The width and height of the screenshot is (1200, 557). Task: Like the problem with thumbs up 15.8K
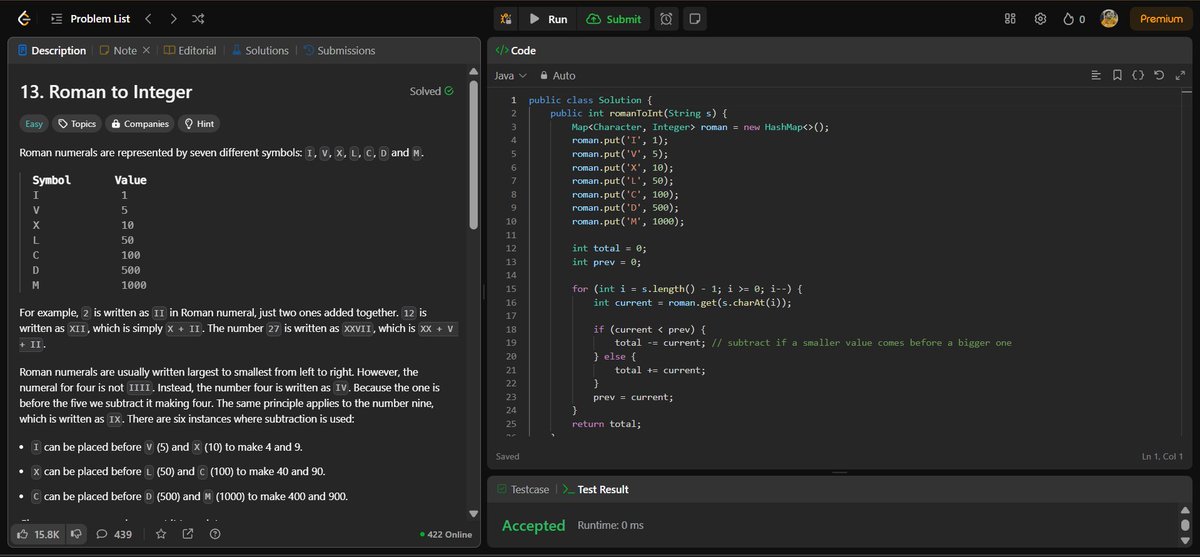[40, 534]
